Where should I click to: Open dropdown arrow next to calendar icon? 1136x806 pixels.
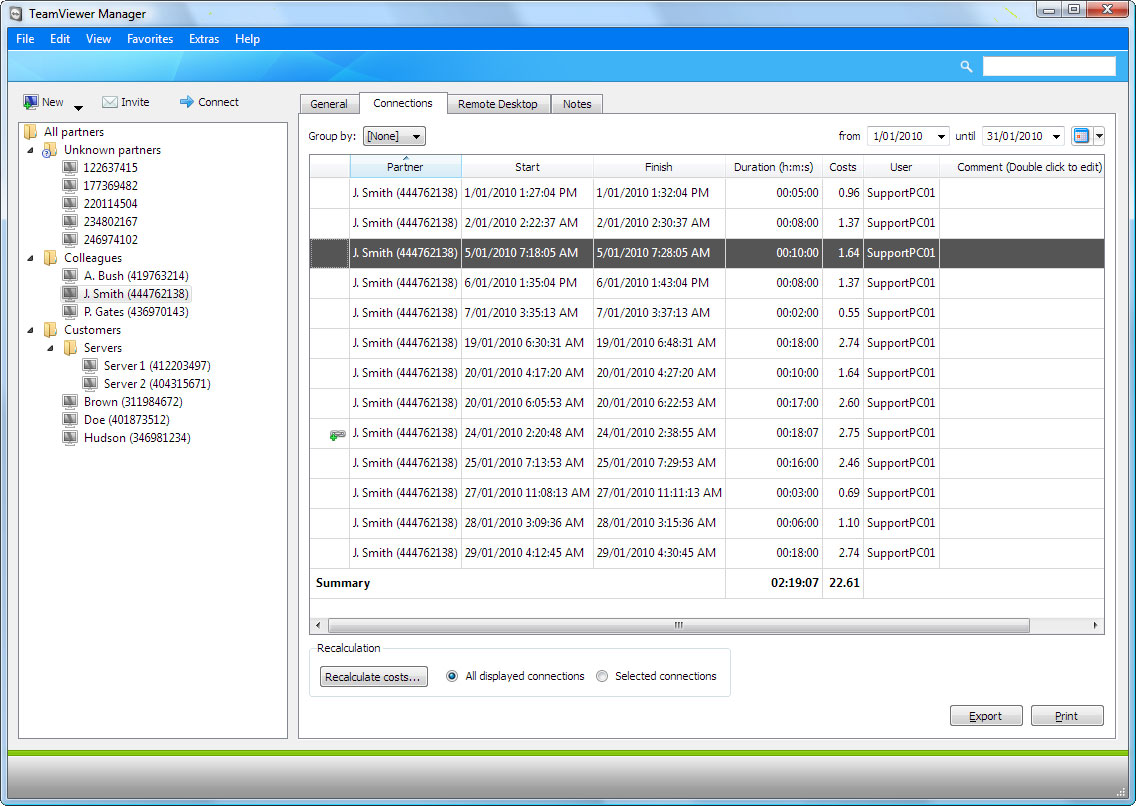(1099, 136)
